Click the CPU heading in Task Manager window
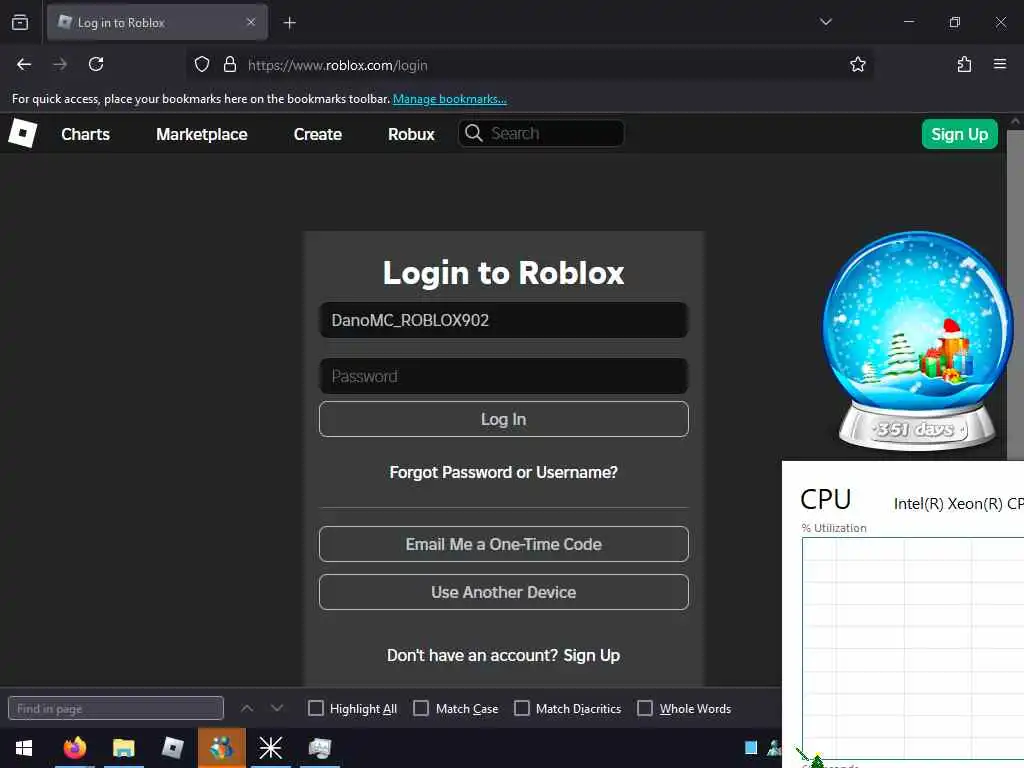The width and height of the screenshot is (1024, 768). tap(825, 500)
